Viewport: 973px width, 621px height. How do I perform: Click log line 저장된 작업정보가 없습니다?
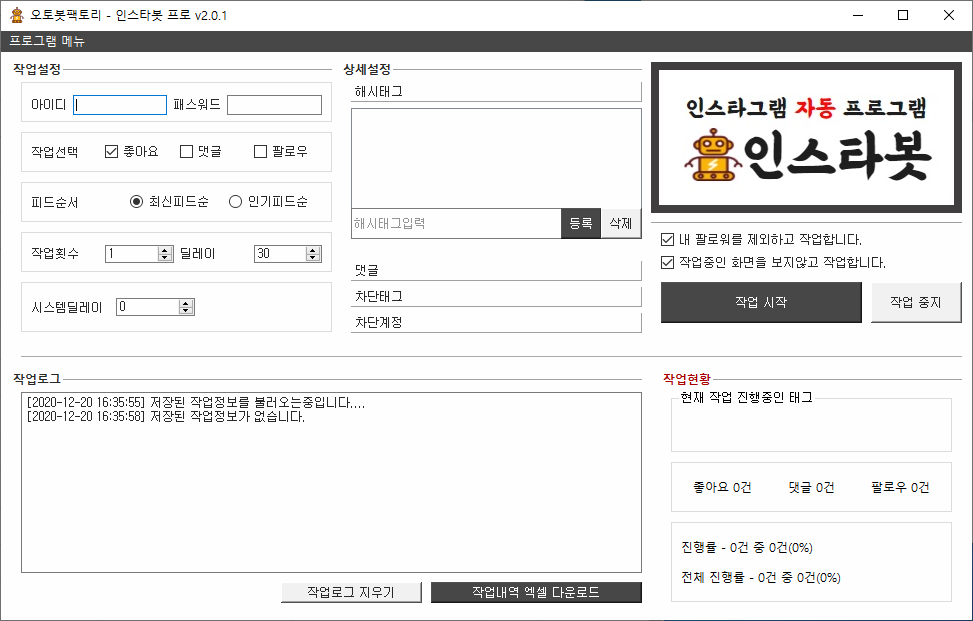tap(166, 417)
